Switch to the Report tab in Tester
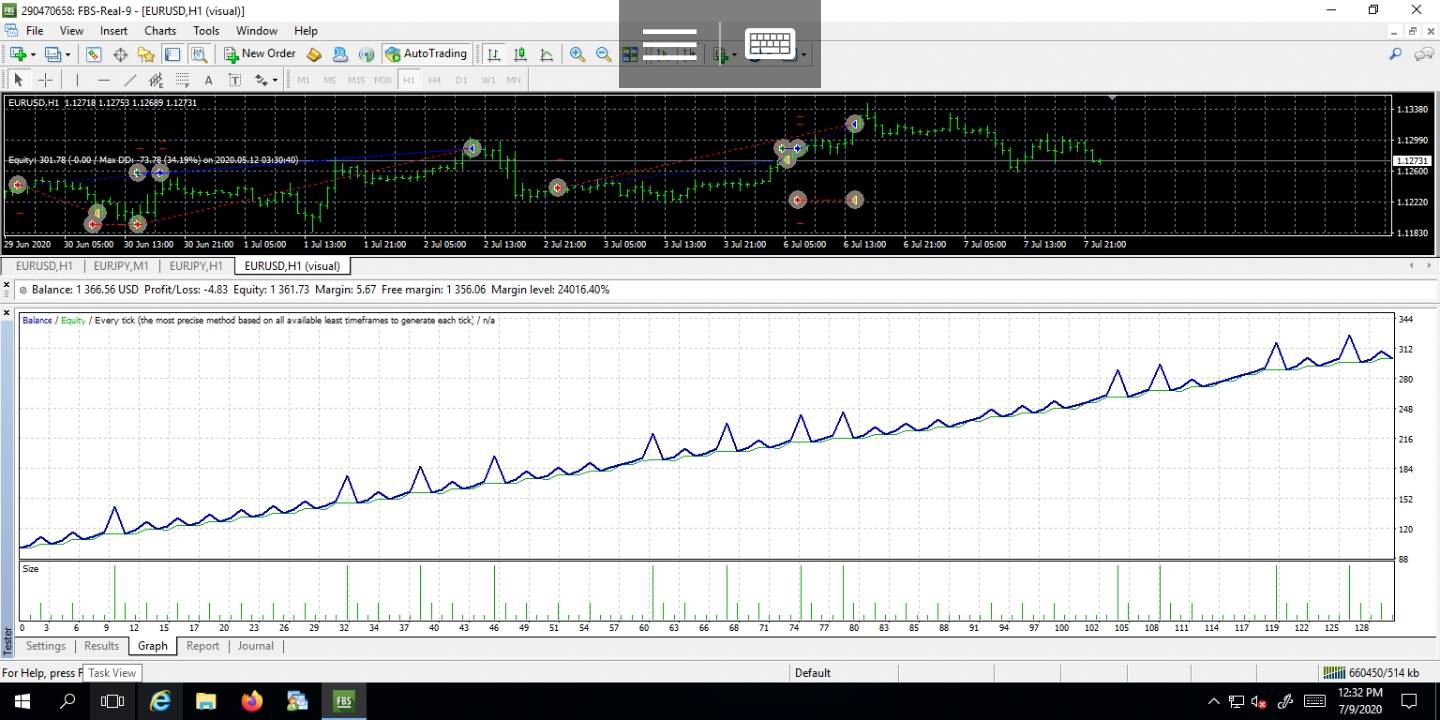1440x720 pixels. (202, 646)
